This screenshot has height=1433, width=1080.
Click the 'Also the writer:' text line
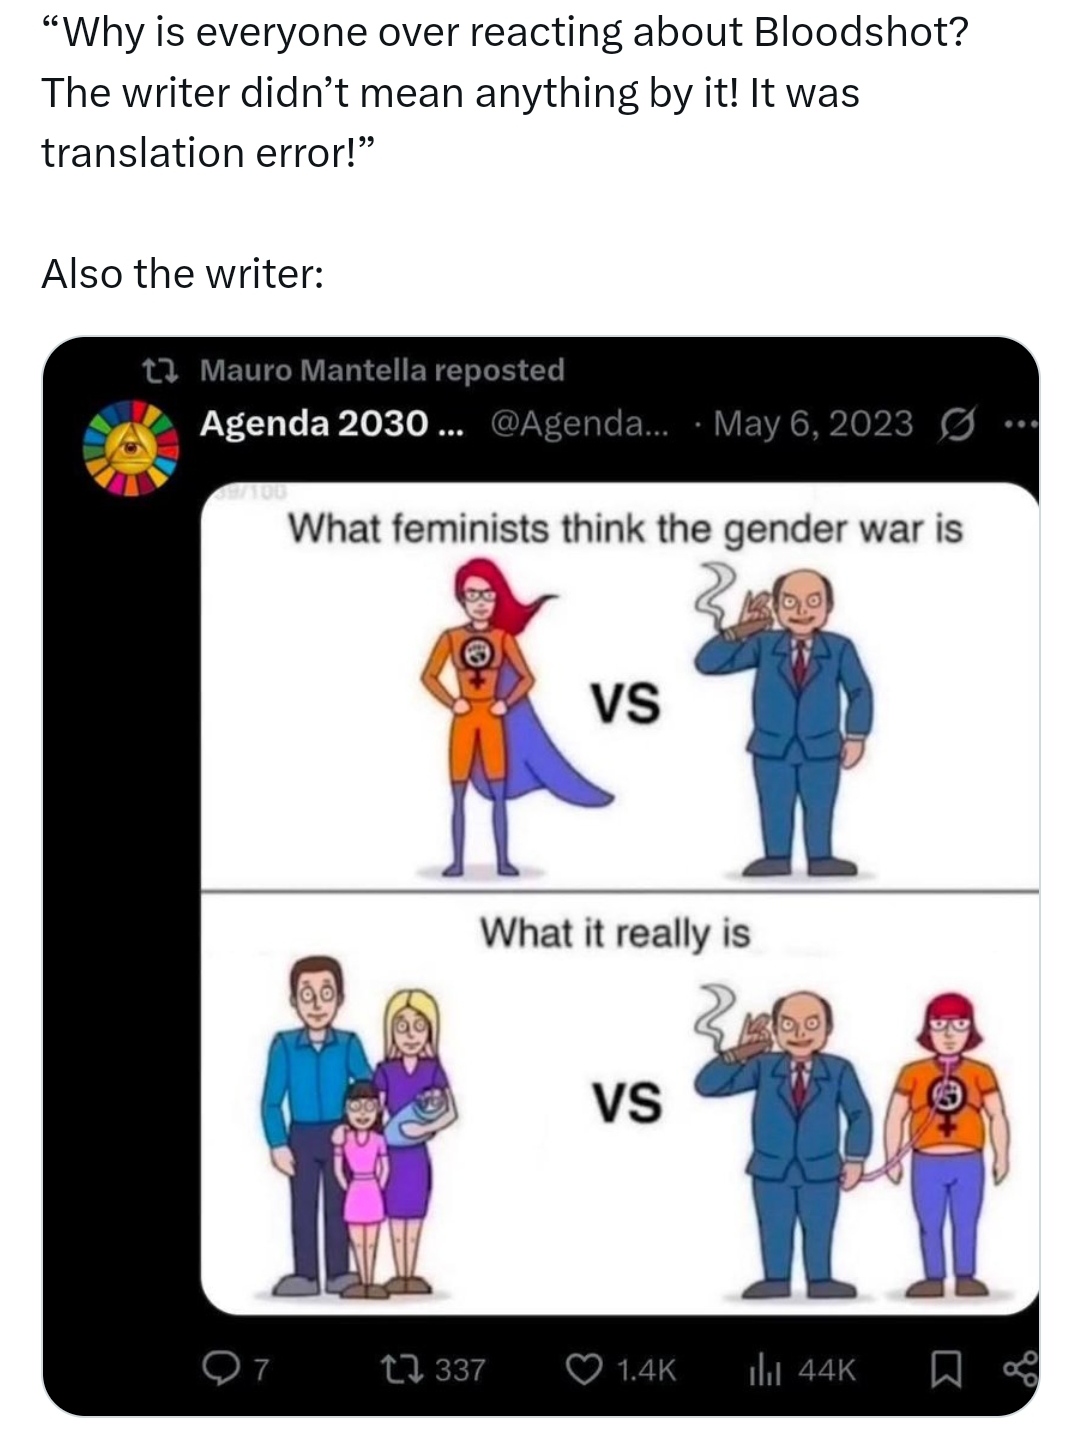tap(183, 273)
